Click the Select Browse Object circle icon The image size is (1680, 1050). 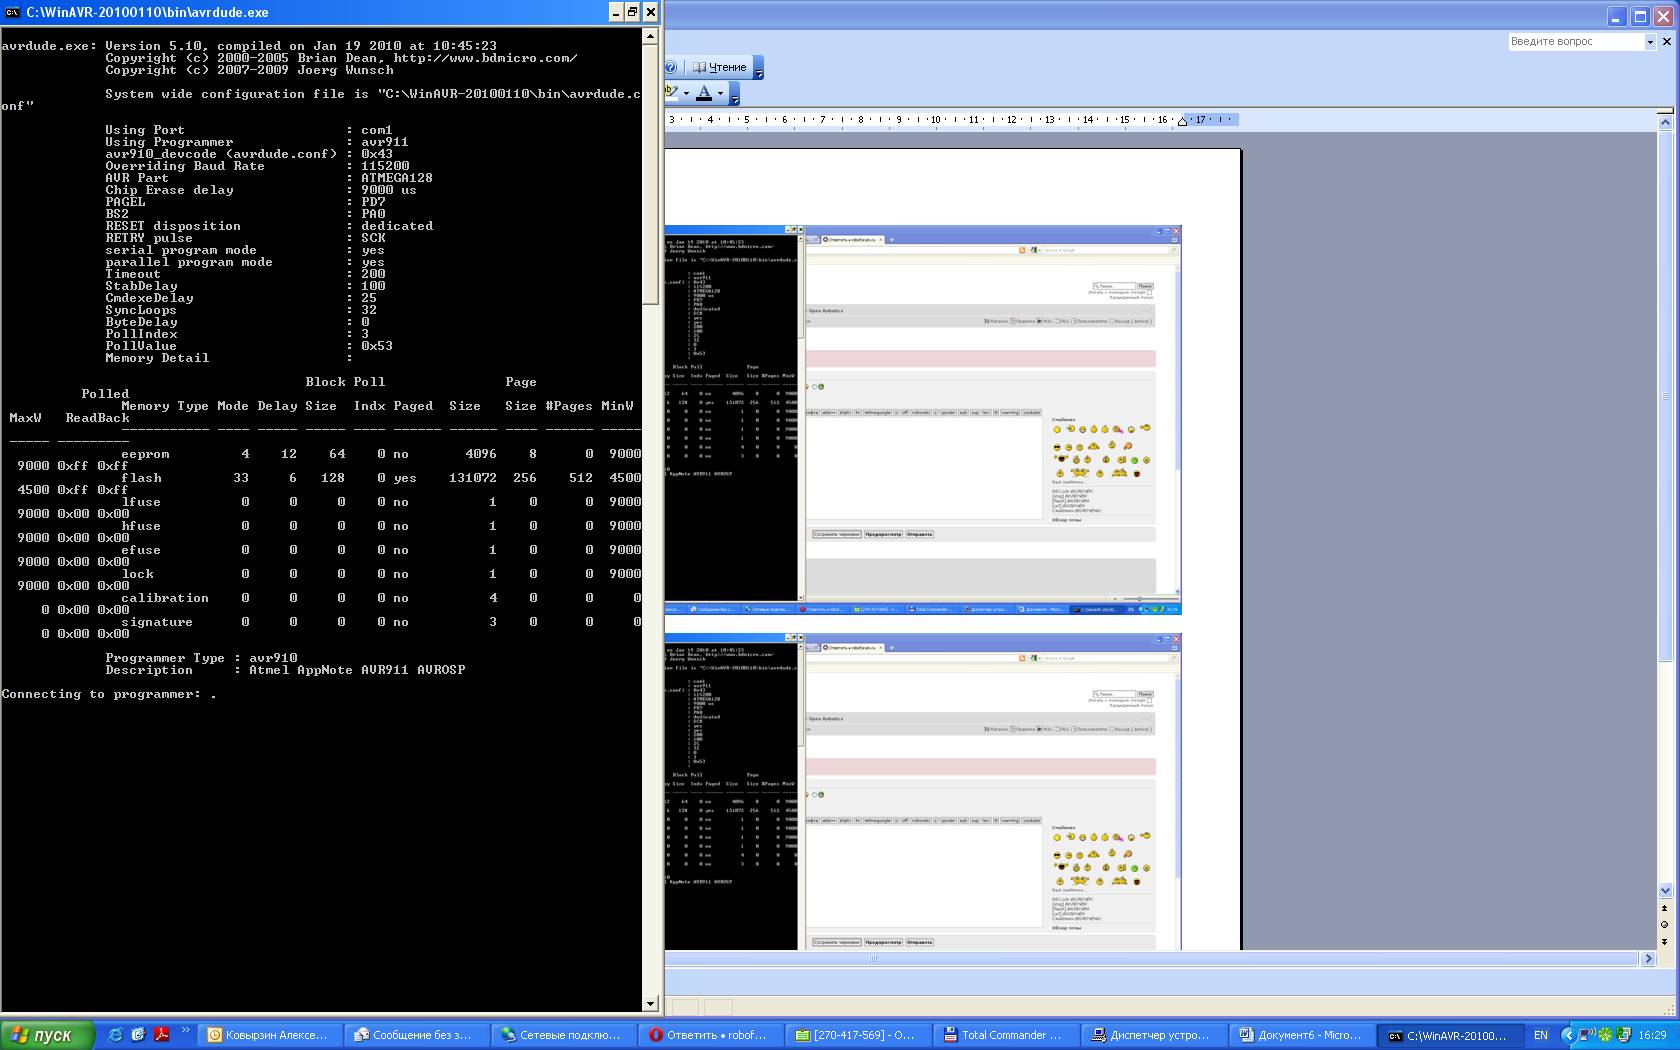[x=1665, y=924]
